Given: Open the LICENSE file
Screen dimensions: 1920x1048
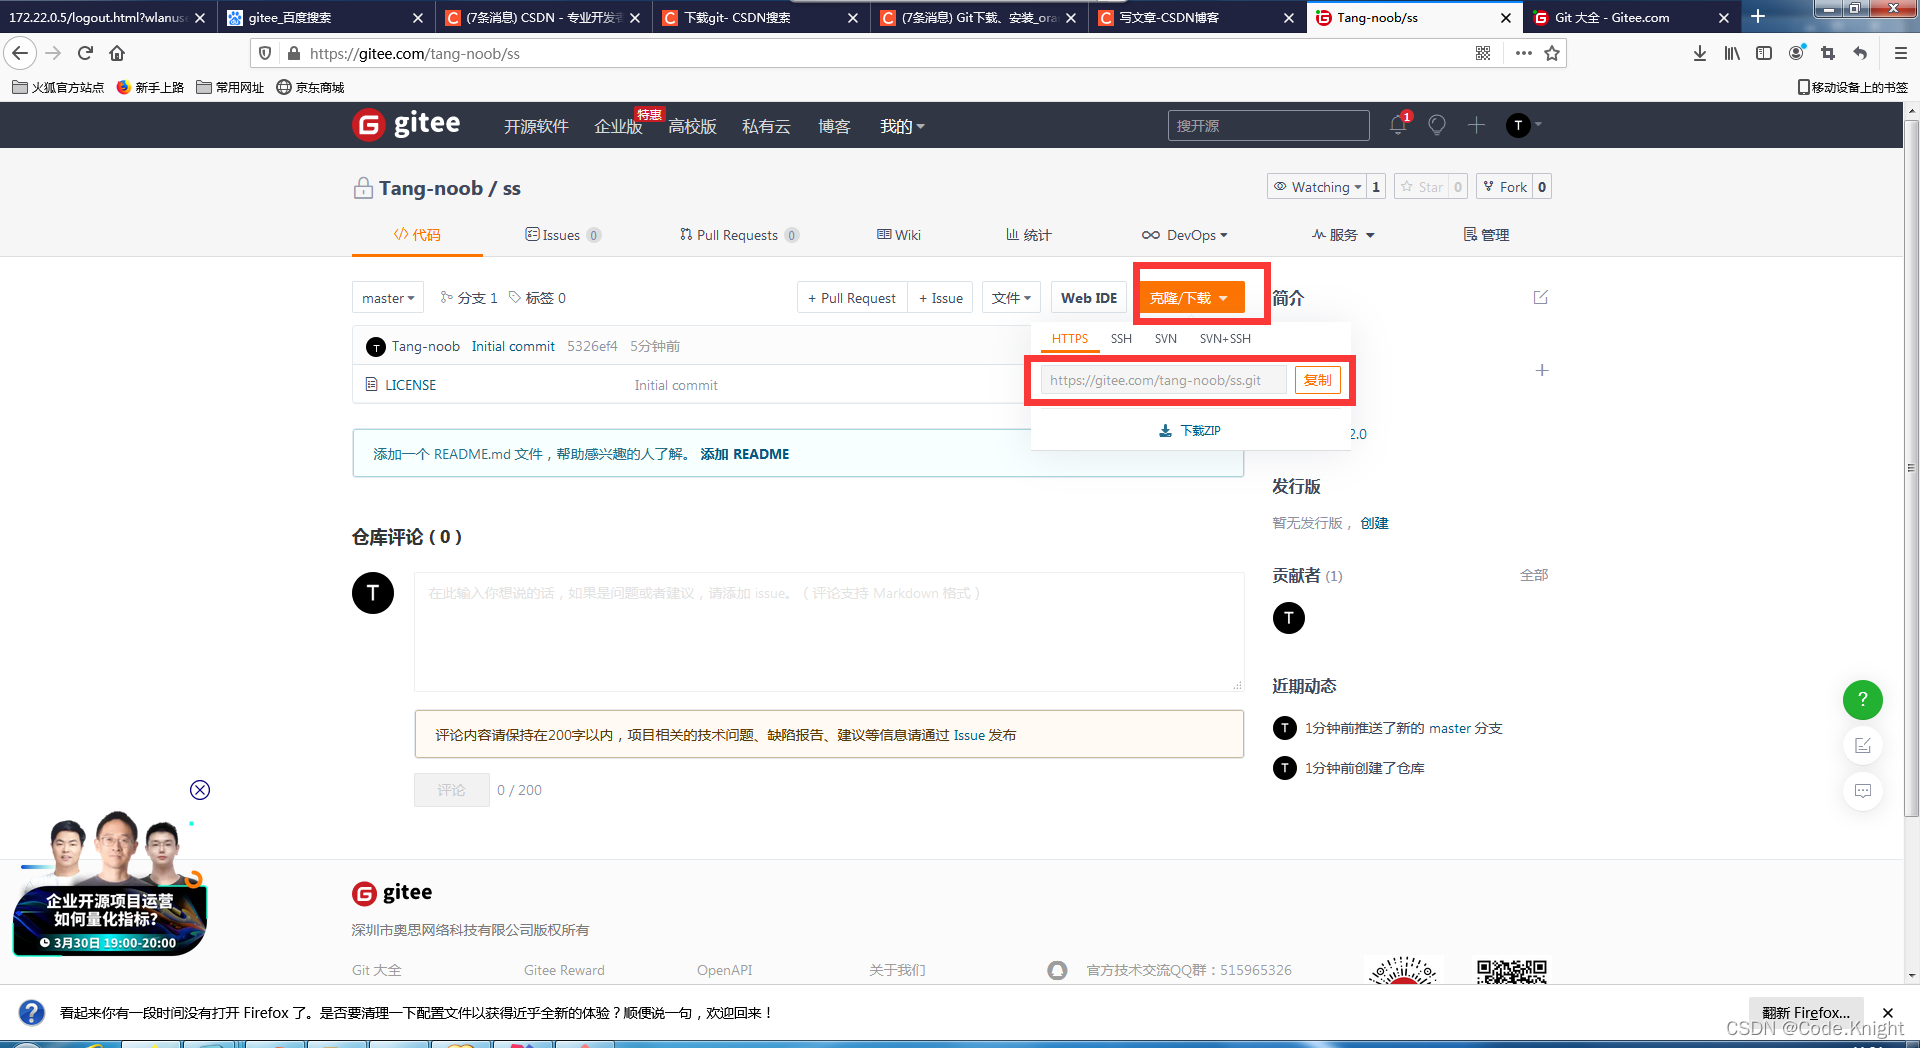Looking at the screenshot, I should (x=411, y=385).
